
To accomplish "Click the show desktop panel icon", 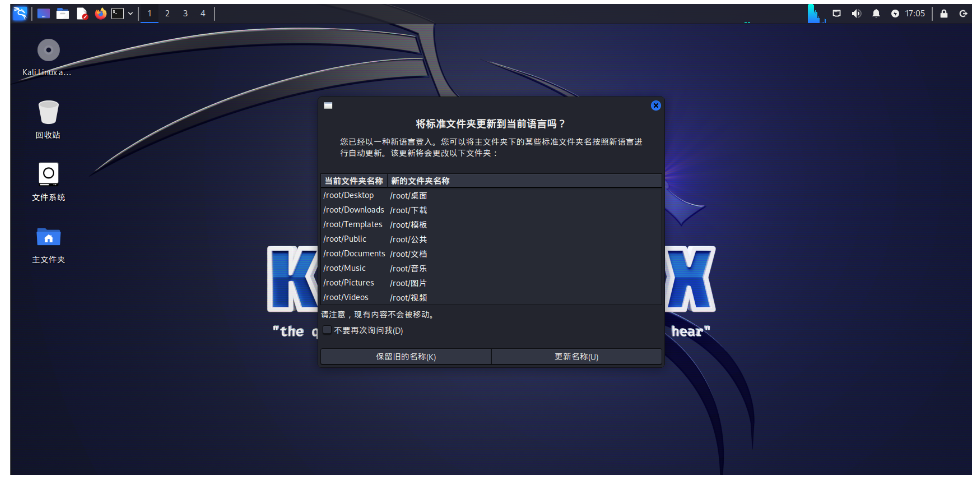I will click(43, 13).
